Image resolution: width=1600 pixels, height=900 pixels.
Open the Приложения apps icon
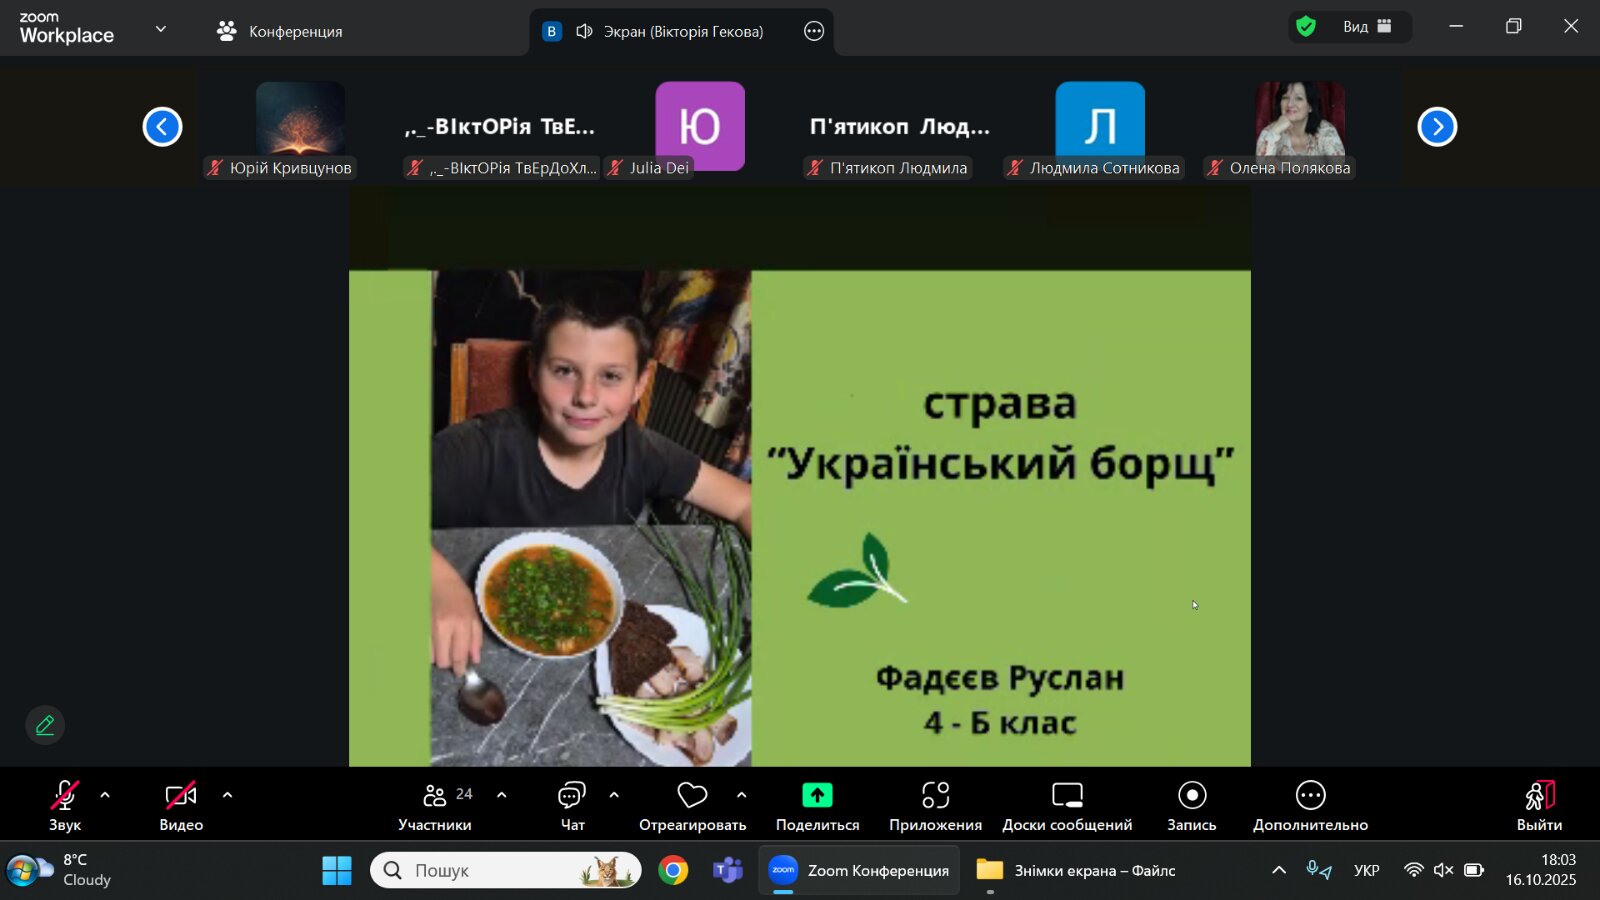(x=935, y=796)
